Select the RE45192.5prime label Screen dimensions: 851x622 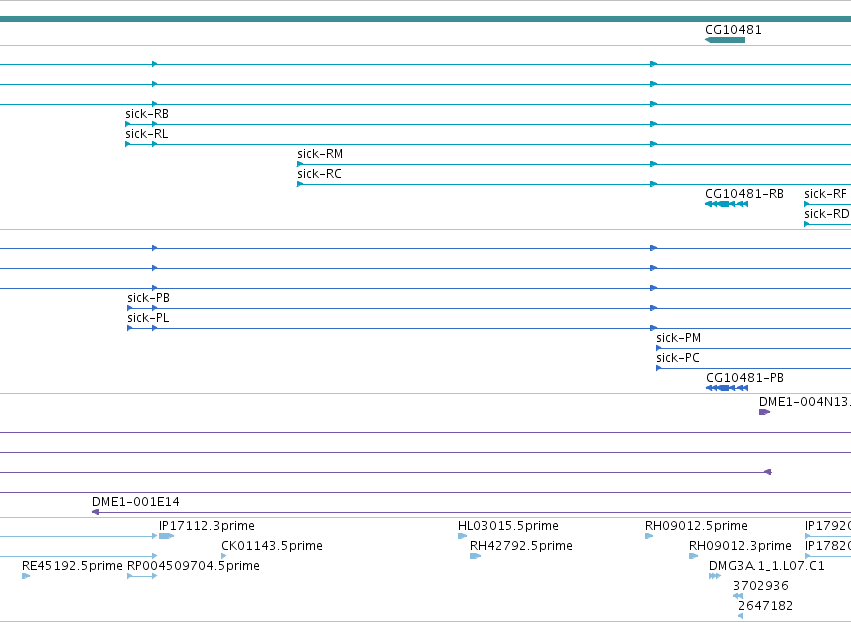point(72,566)
